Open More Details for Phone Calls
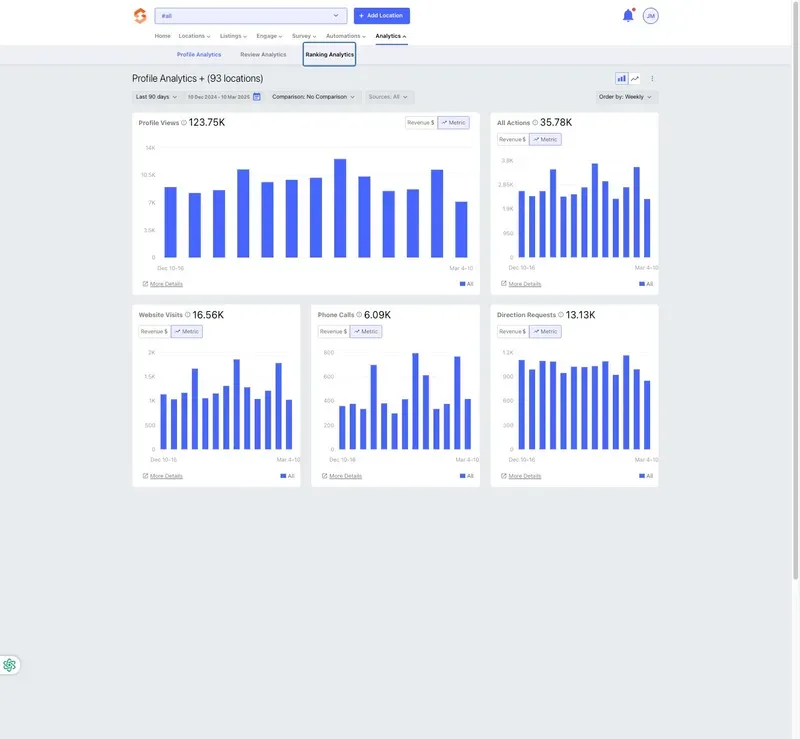 (345, 476)
